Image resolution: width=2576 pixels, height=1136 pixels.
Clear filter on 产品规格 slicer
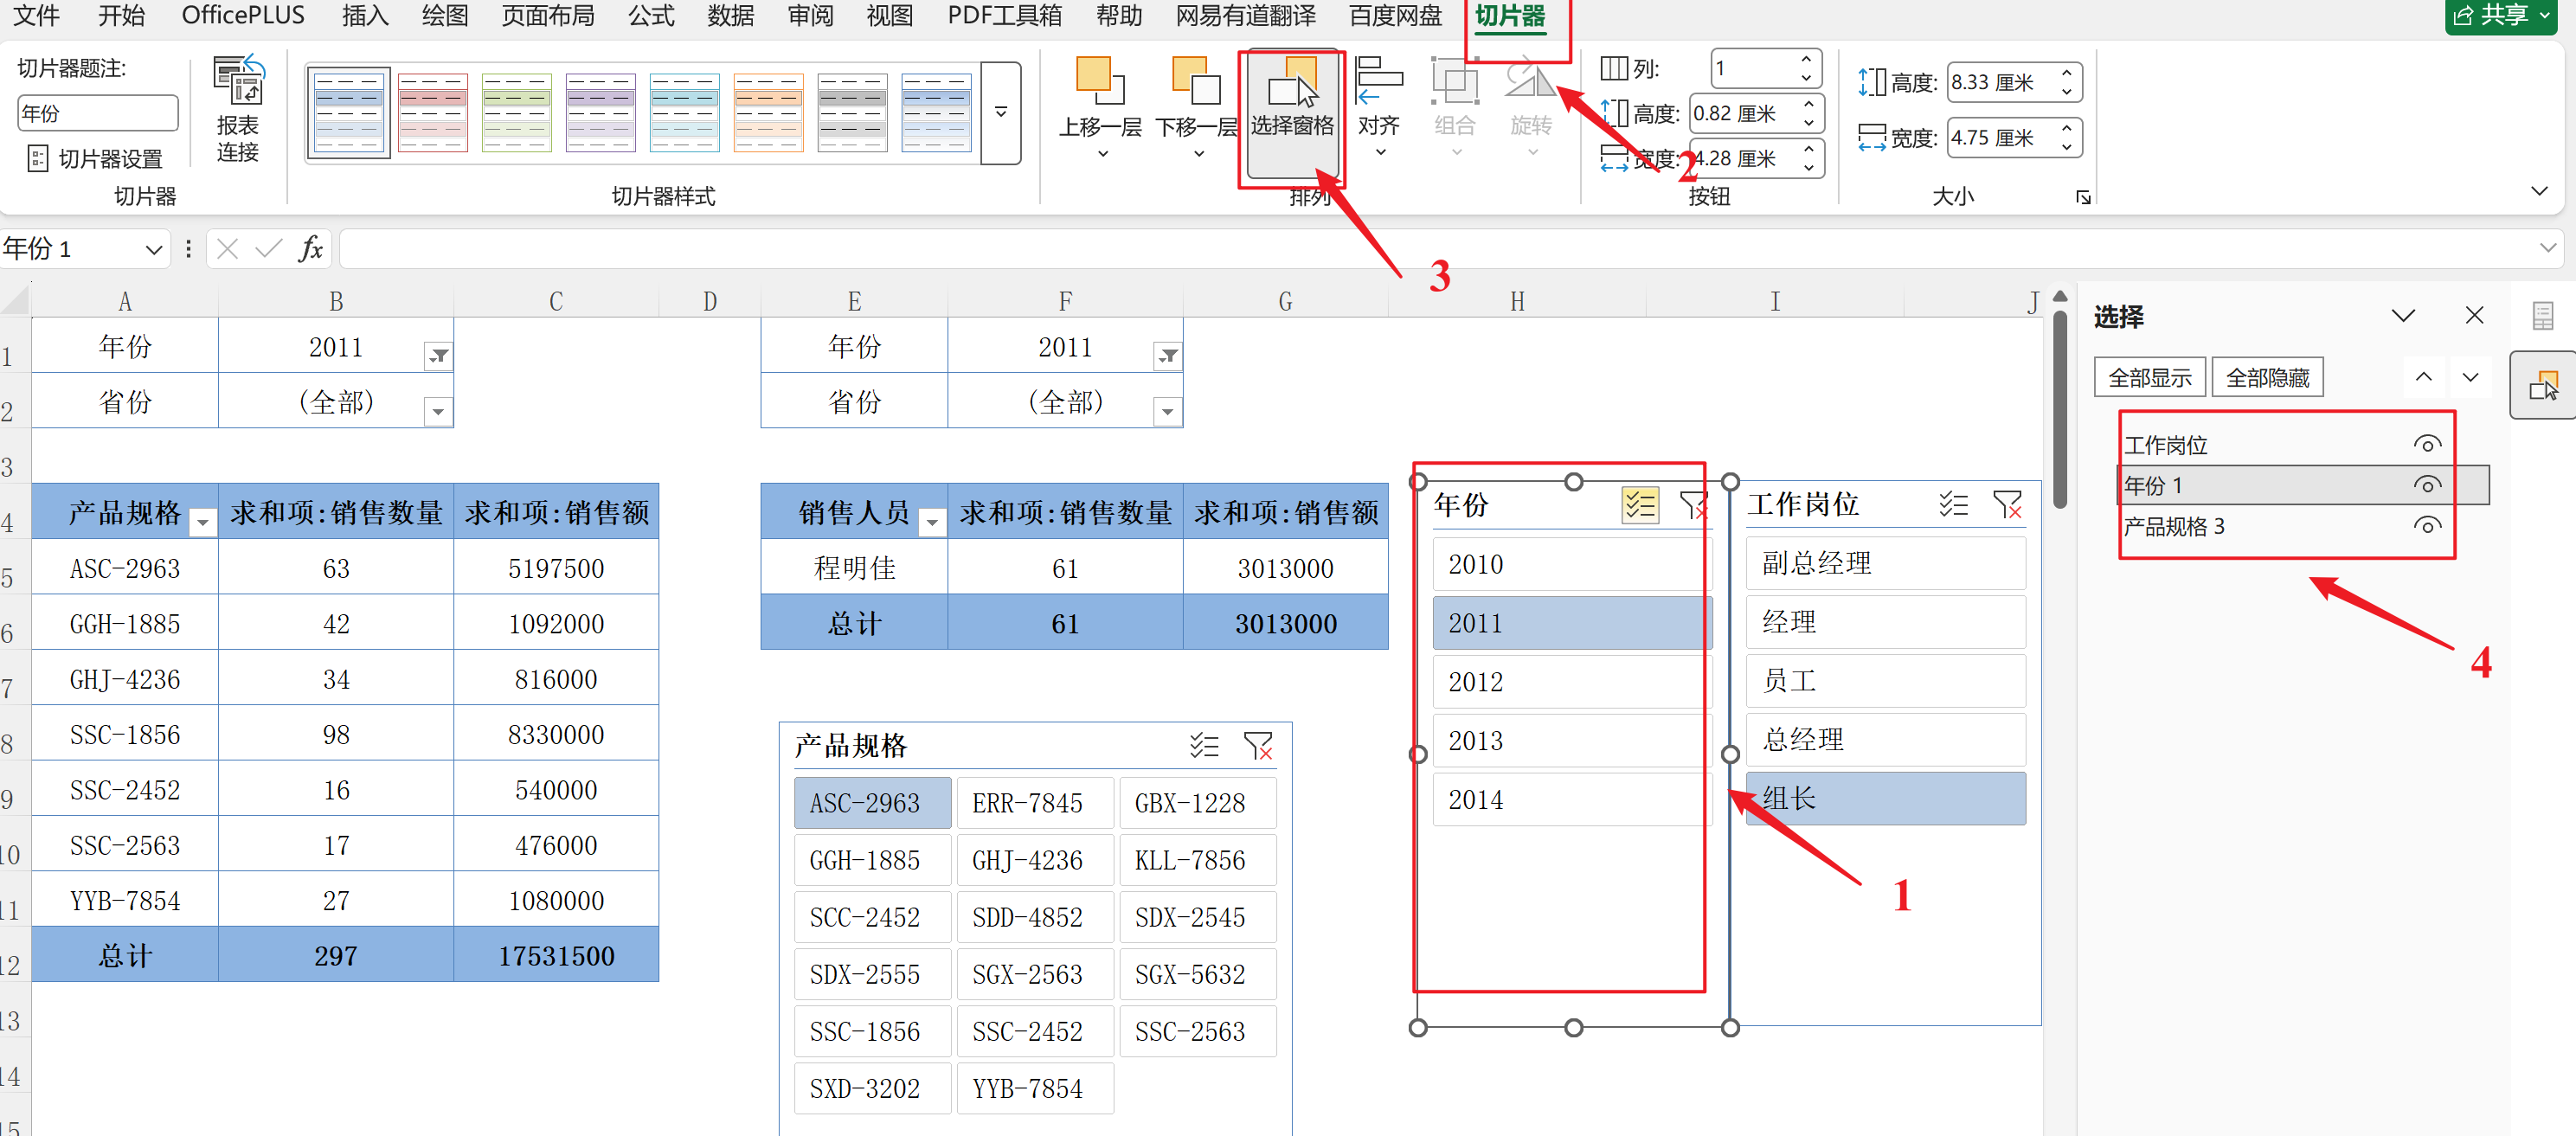point(1257,746)
